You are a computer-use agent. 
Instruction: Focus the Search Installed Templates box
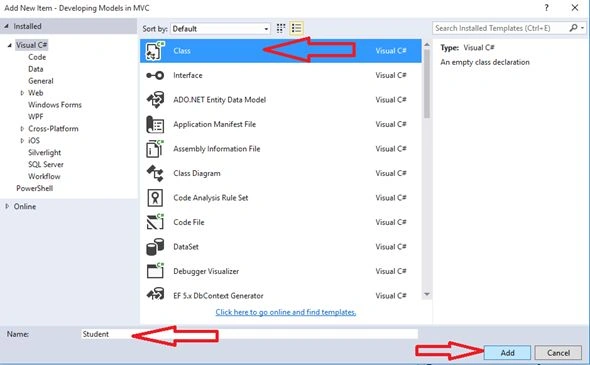[500, 28]
